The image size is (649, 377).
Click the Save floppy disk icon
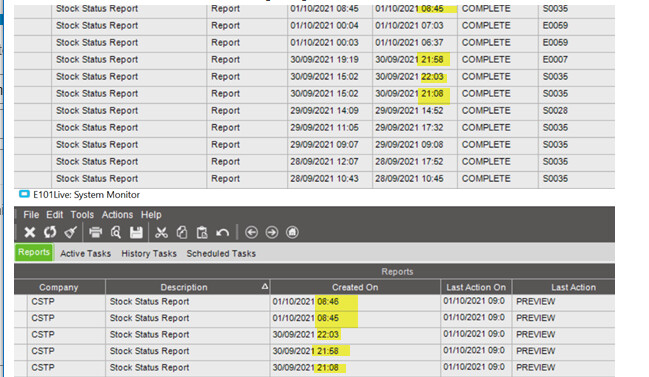point(136,233)
